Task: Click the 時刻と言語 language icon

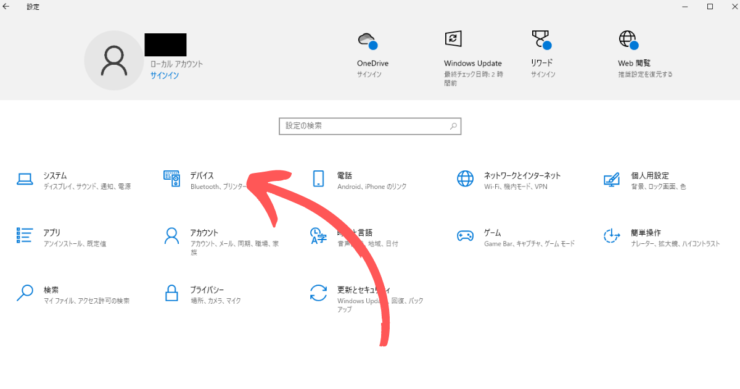Action: pyautogui.click(x=318, y=236)
